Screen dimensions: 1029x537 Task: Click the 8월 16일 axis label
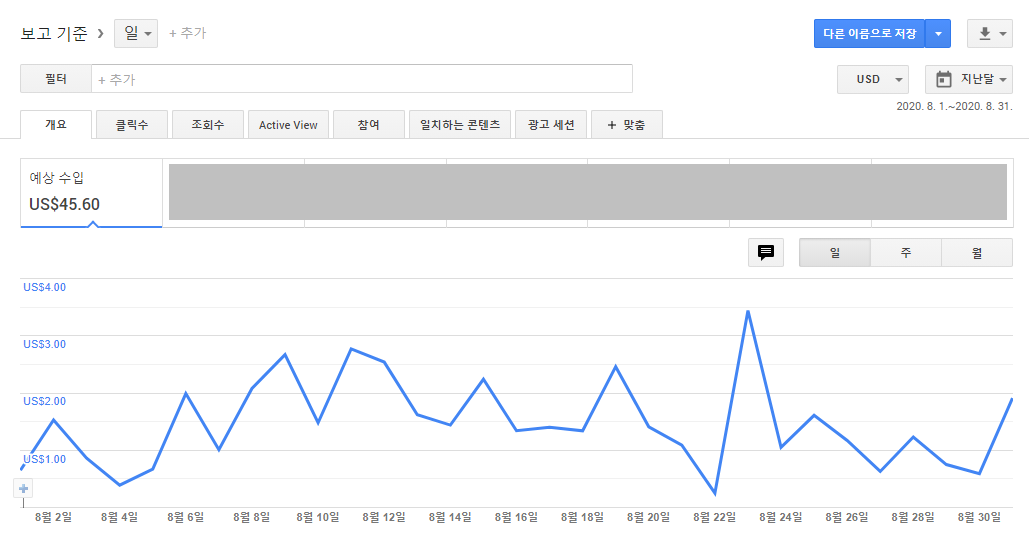[x=516, y=517]
